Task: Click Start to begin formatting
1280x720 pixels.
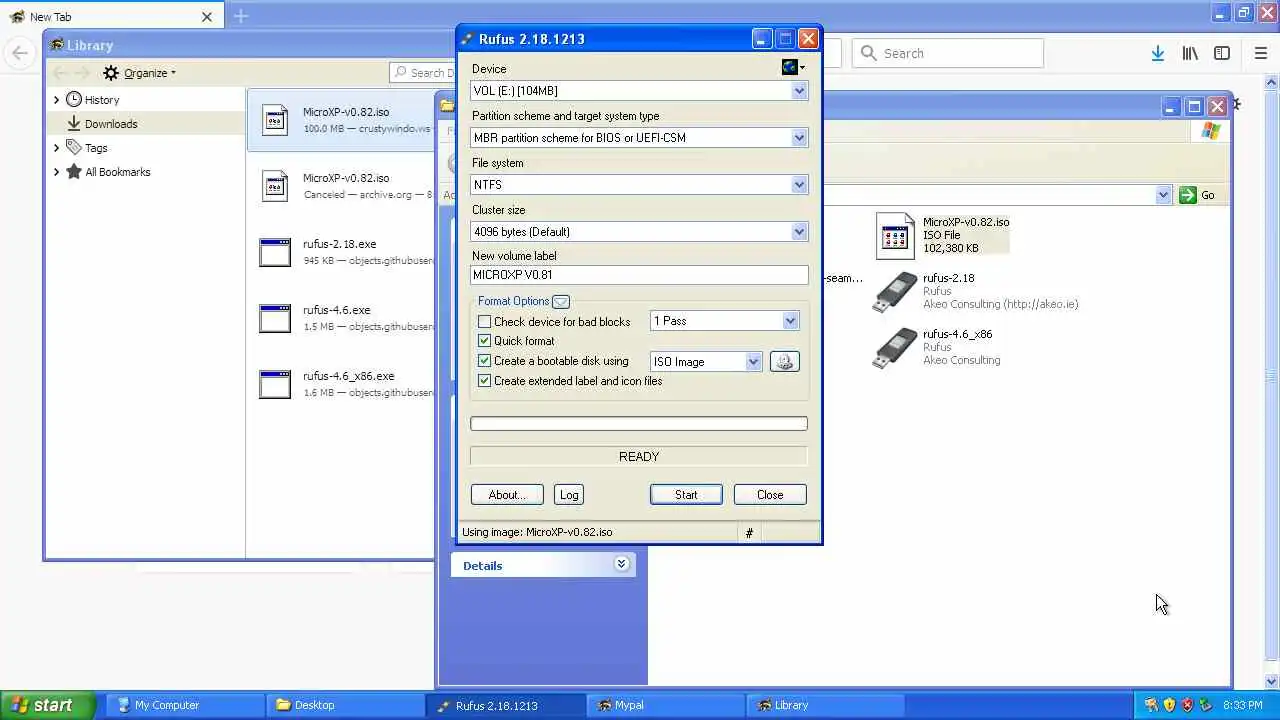Action: tap(686, 495)
